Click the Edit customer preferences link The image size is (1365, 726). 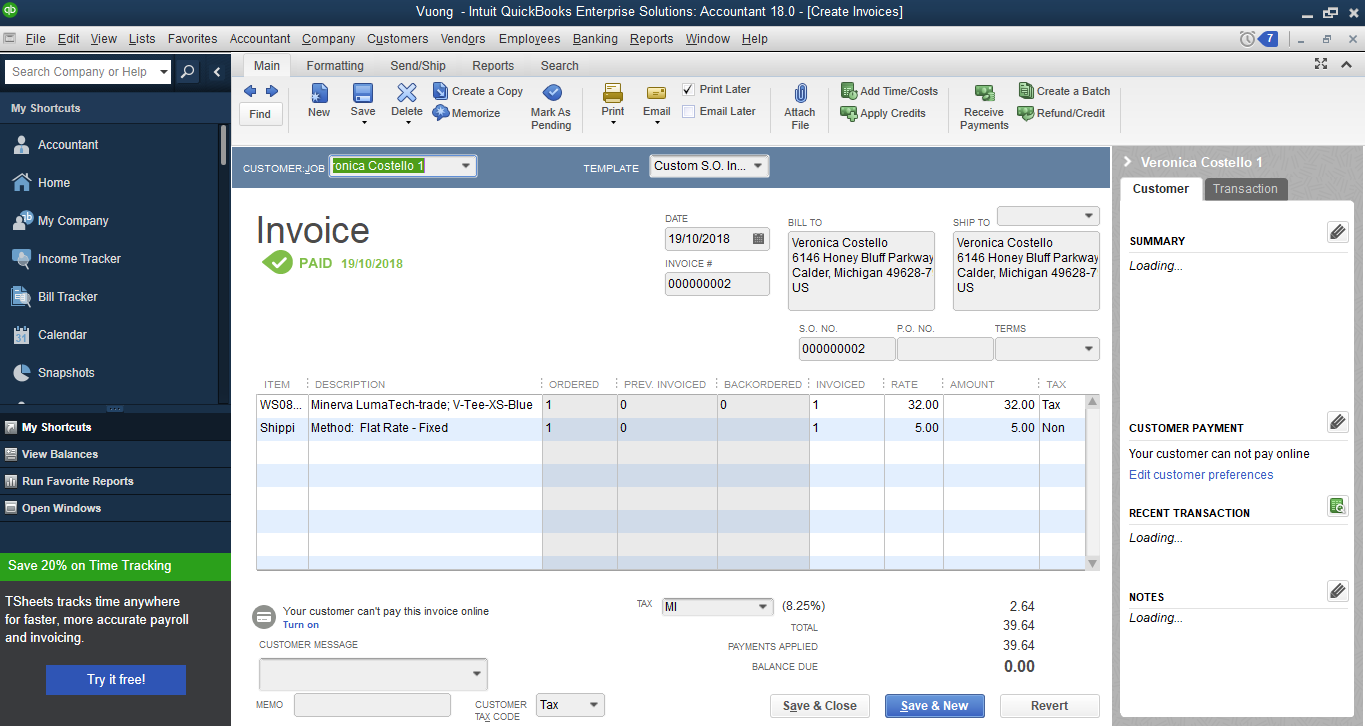(x=1201, y=475)
